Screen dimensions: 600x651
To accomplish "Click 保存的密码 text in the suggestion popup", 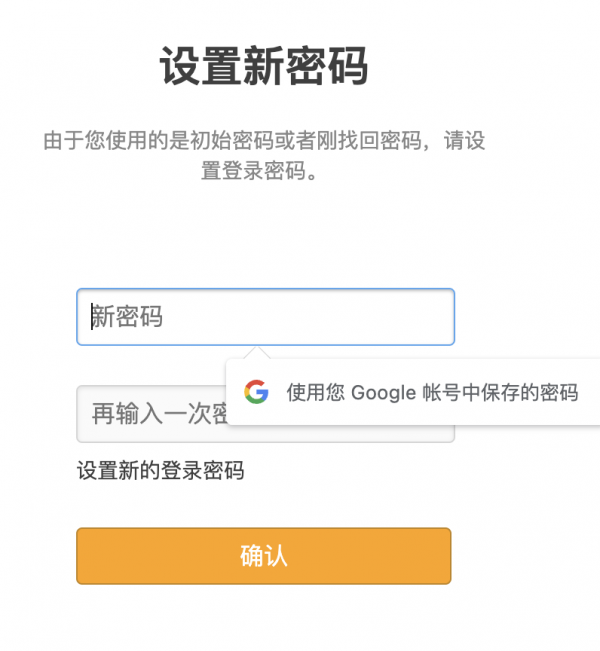I will tap(530, 392).
